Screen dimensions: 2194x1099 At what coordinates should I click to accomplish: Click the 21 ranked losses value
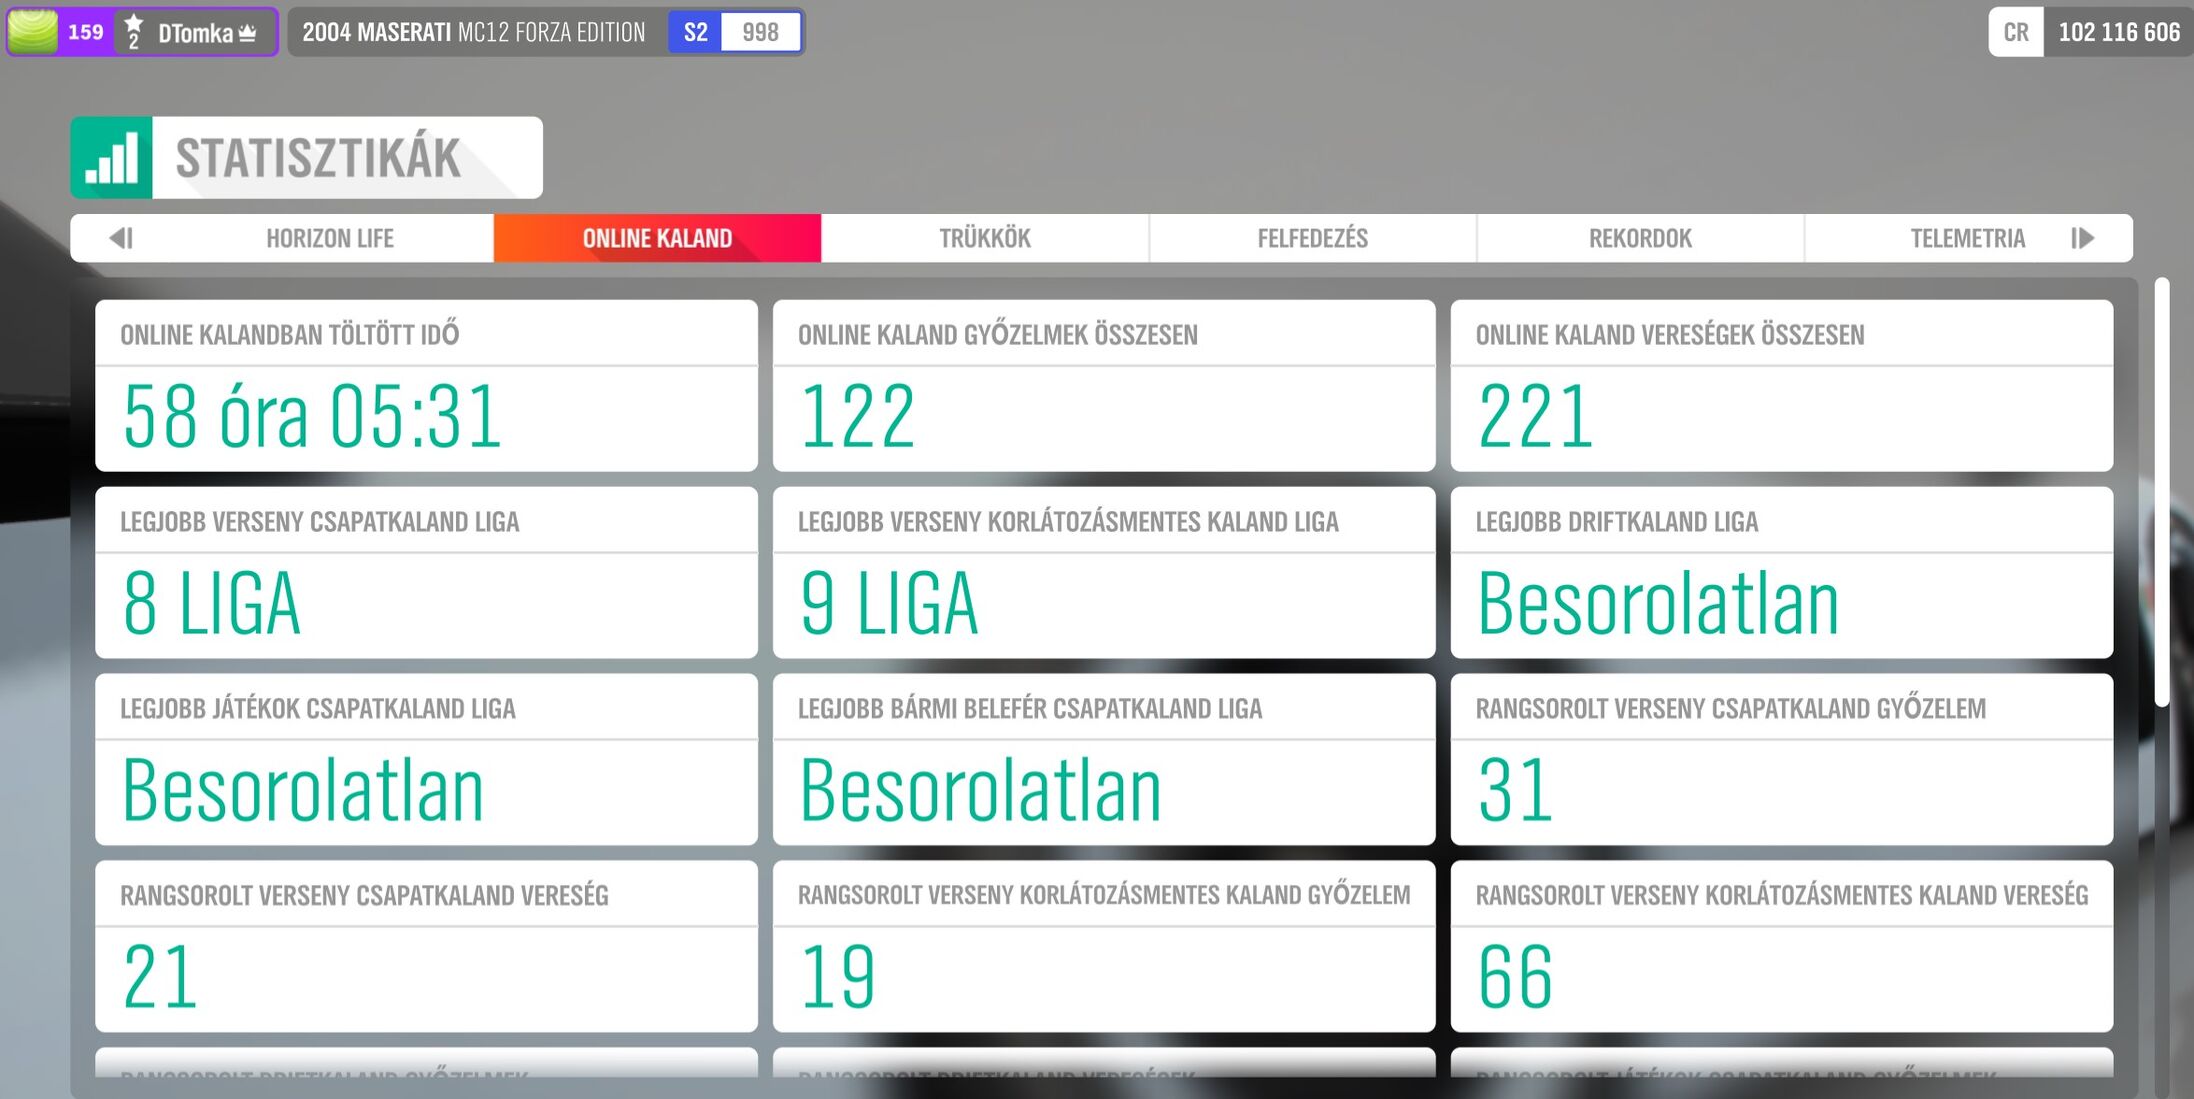click(x=159, y=977)
